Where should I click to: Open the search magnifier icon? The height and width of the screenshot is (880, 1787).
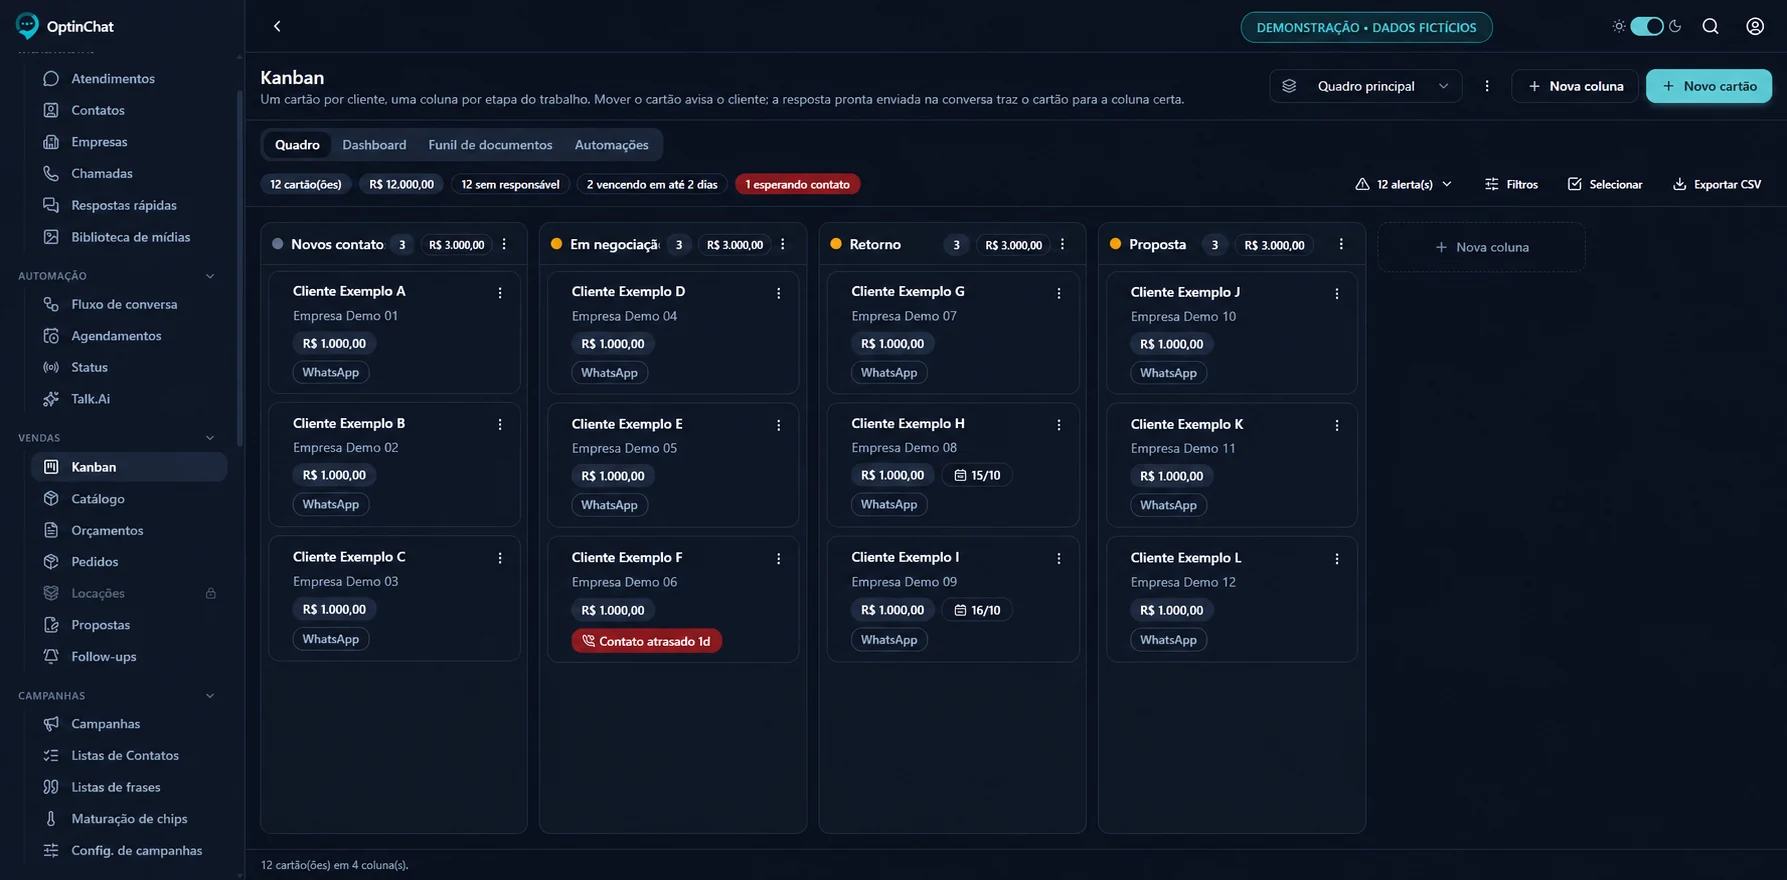pos(1711,27)
